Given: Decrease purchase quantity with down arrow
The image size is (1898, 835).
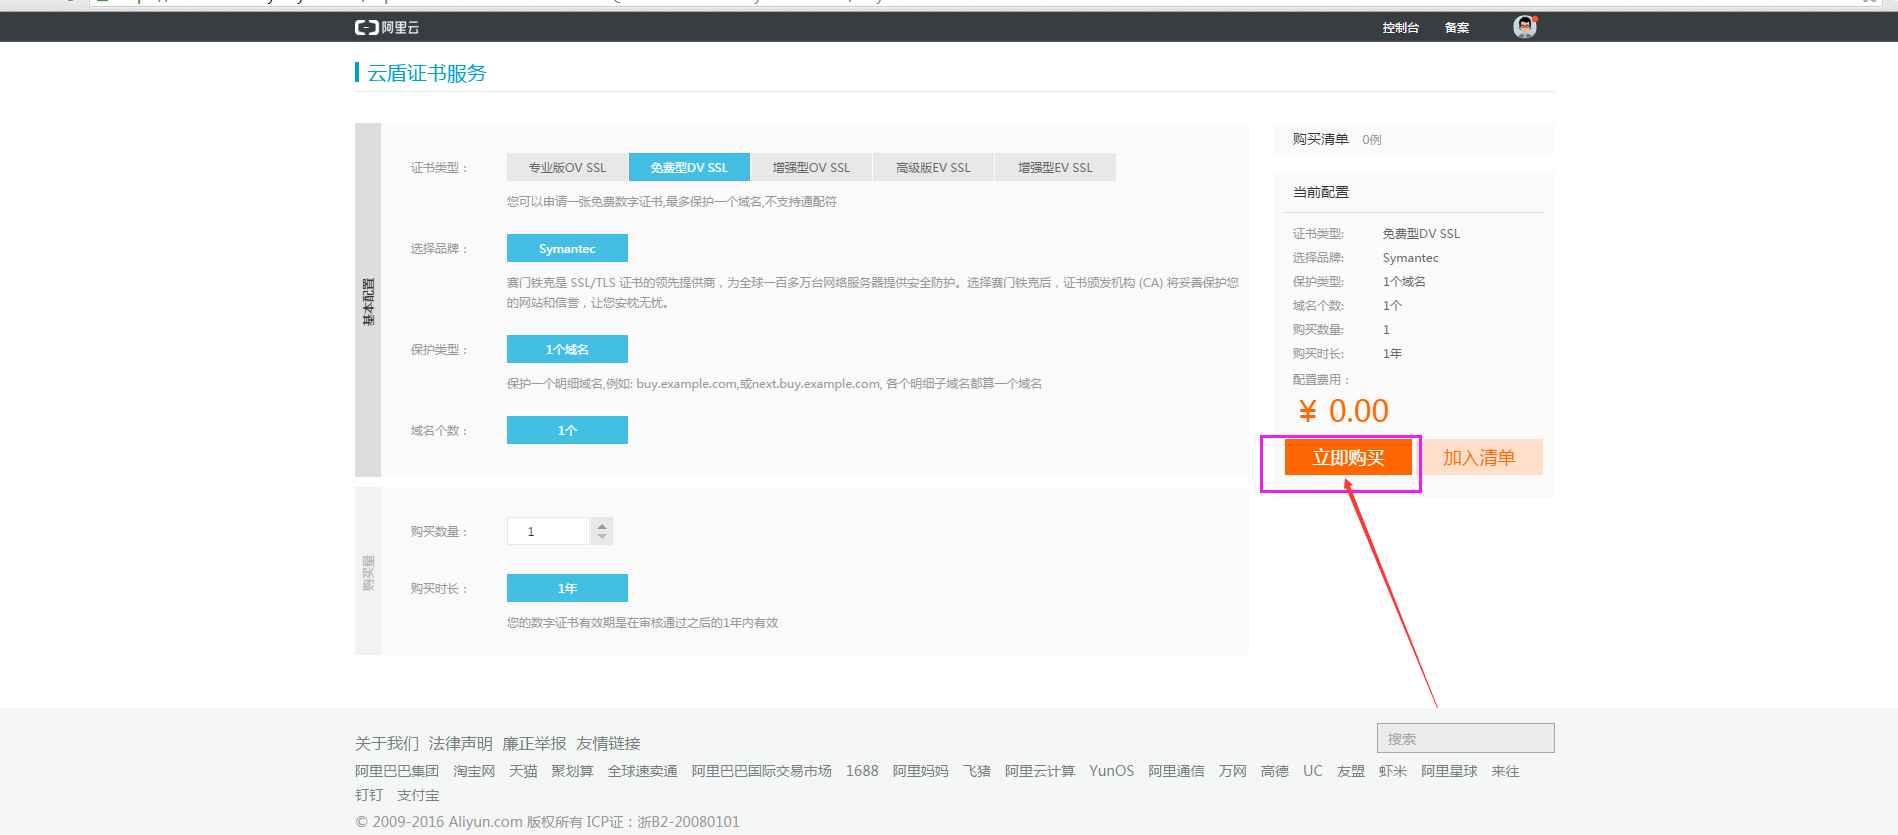Looking at the screenshot, I should tap(602, 537).
